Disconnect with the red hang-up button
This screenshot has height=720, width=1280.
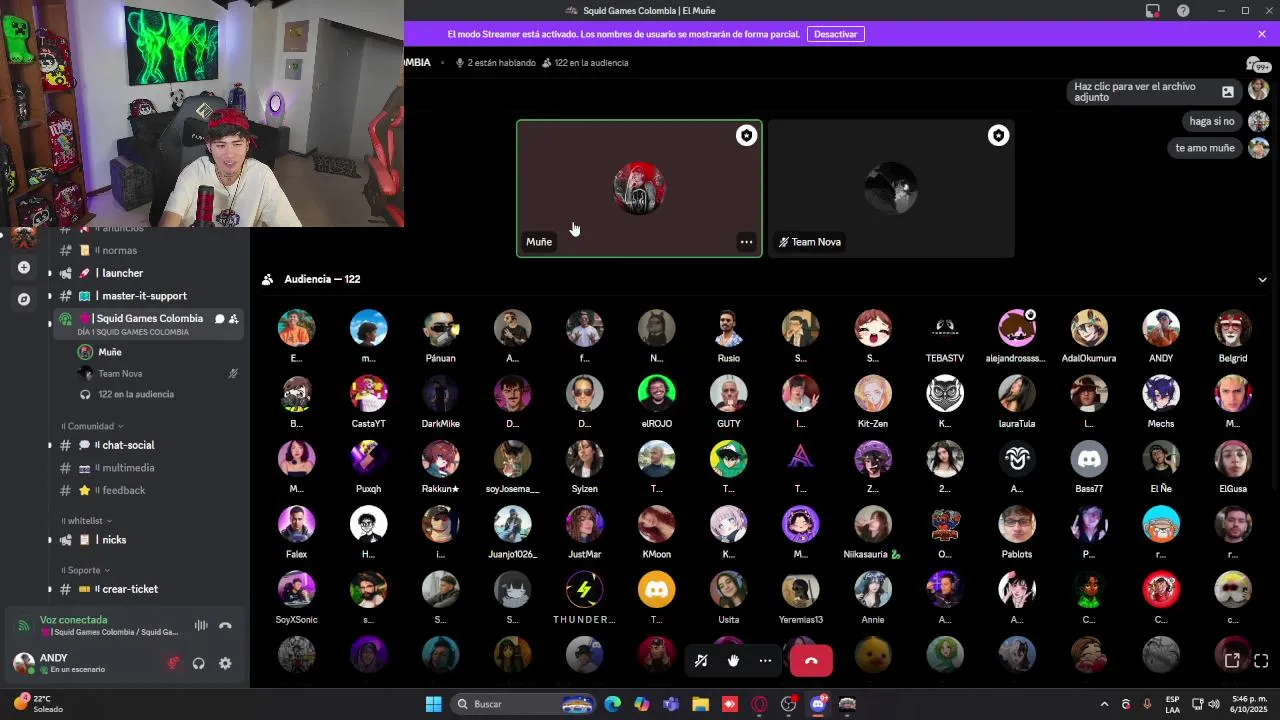(x=811, y=660)
